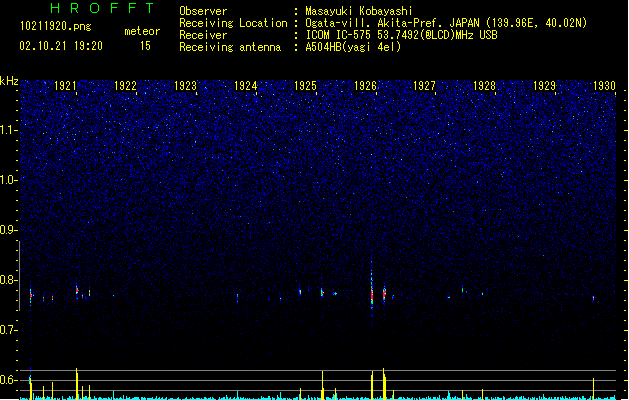Click the 1928 time marker
This screenshot has height=400, width=629.
[485, 86]
